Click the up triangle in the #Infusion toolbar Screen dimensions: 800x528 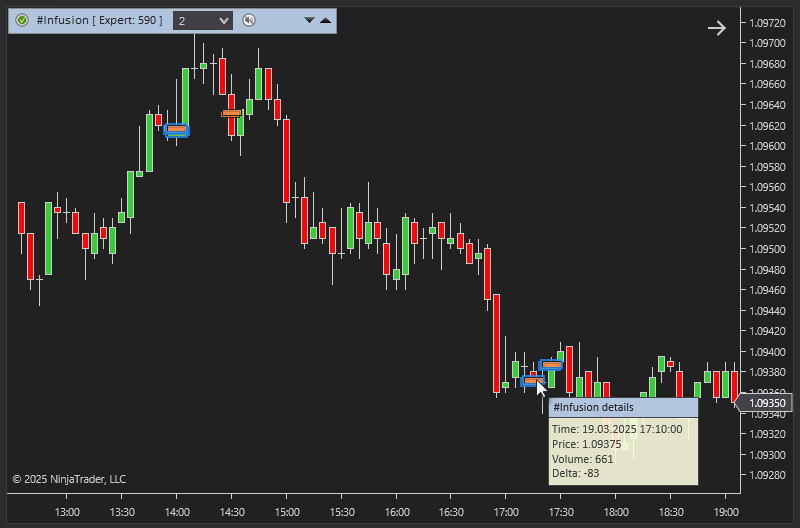(325, 20)
